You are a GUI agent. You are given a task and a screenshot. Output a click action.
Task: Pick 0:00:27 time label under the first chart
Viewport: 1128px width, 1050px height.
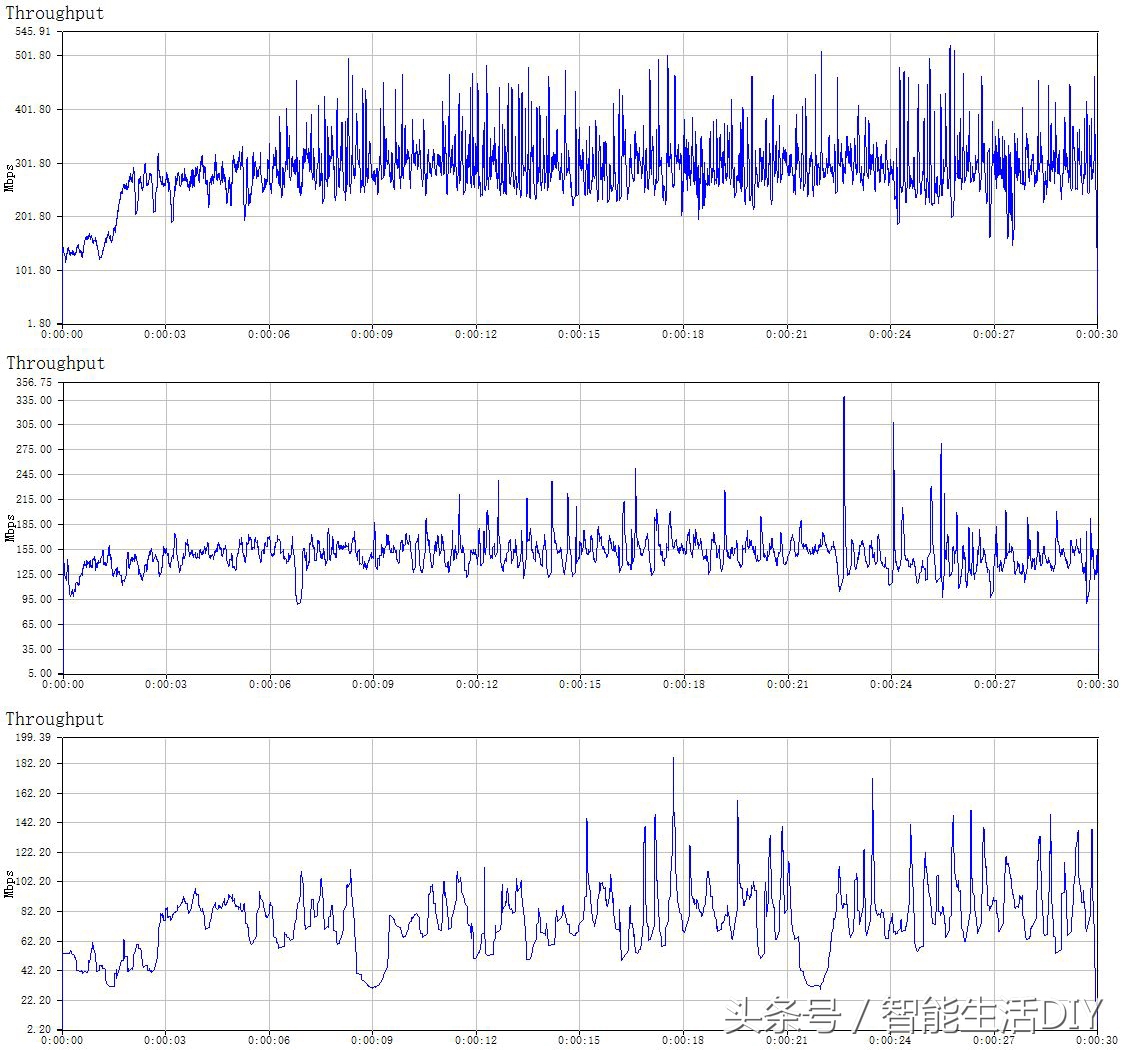pyautogui.click(x=993, y=334)
